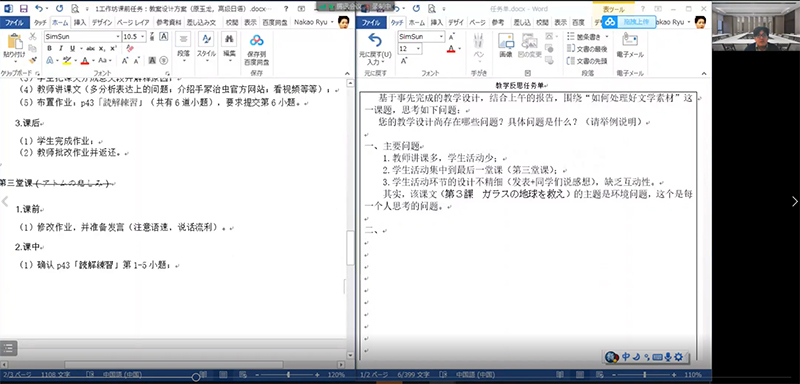This screenshot has width=800, height=384.
Task: Open Nakao Ryu account menu in left Word
Action: (x=315, y=22)
